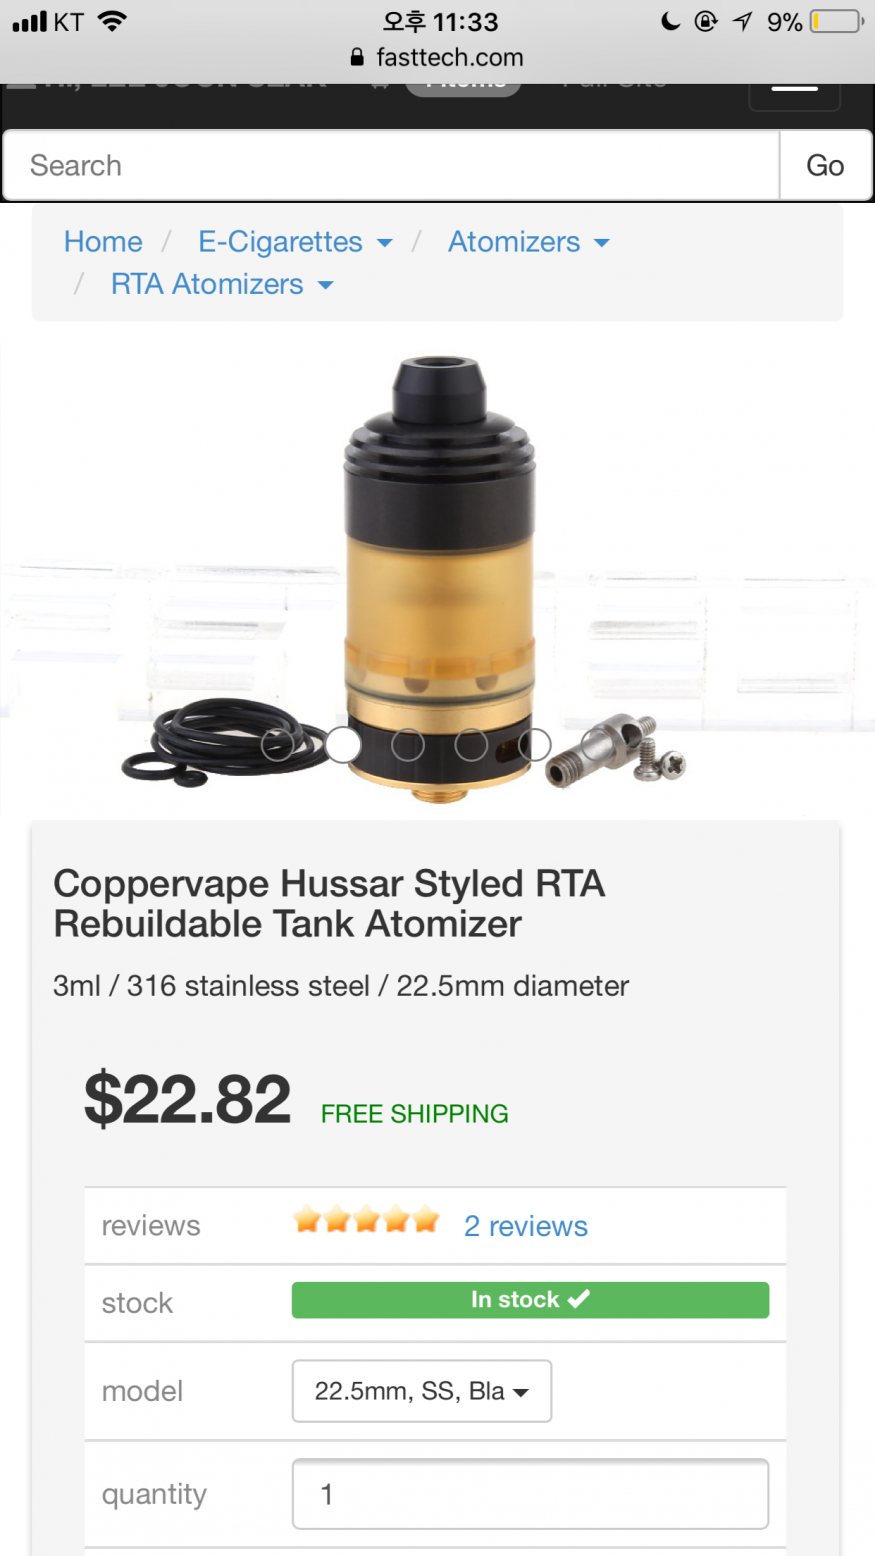The width and height of the screenshot is (875, 1556).
Task: Tap the Wi-Fi icon in status bar
Action: pos(112,21)
